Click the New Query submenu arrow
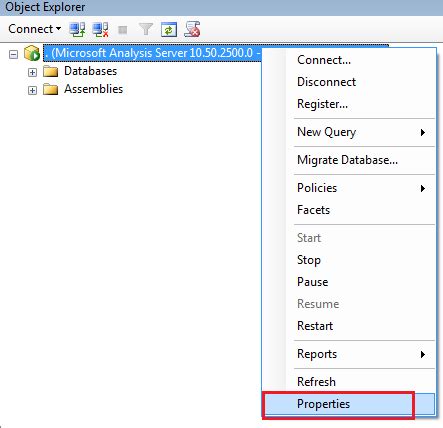Image resolution: width=443 pixels, height=428 pixels. pos(423,133)
